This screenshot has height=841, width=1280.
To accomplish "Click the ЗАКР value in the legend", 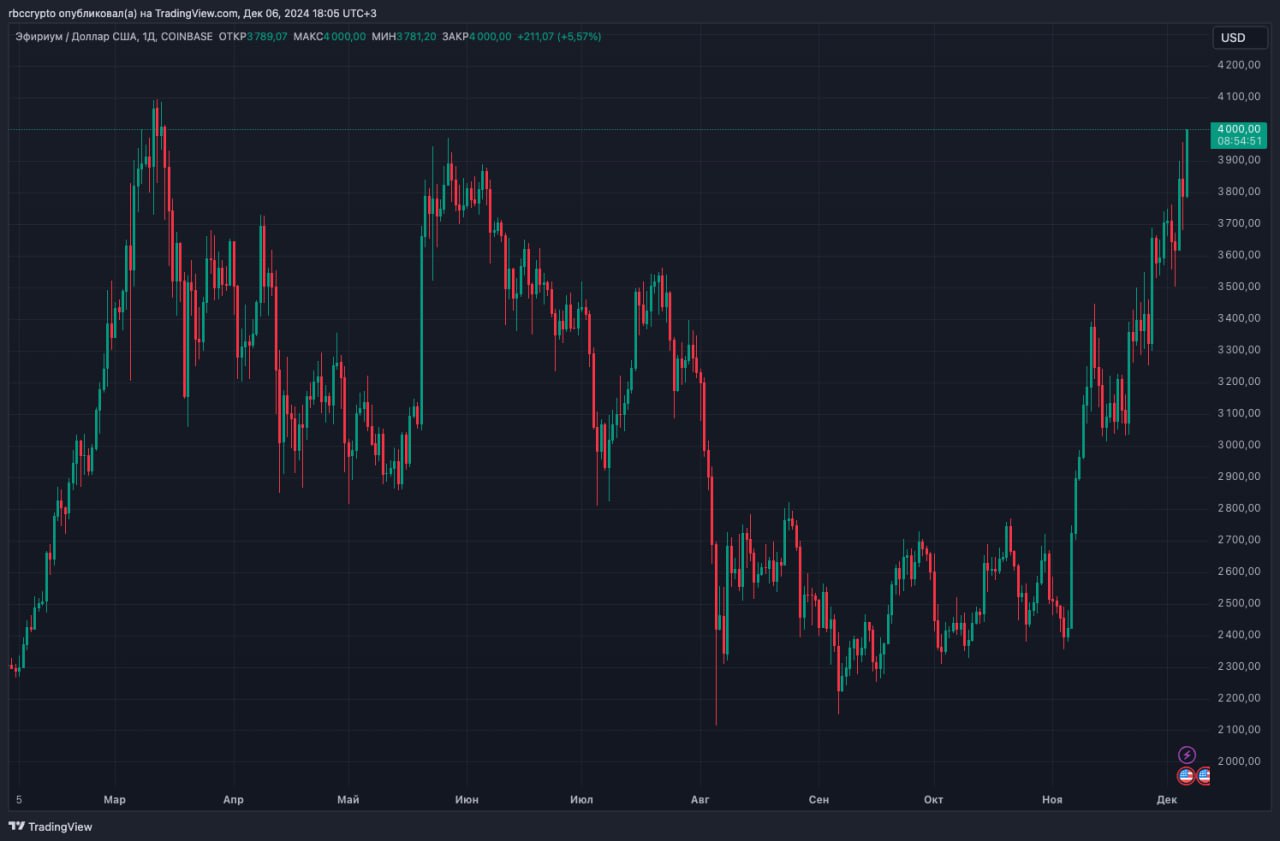I will pos(490,36).
